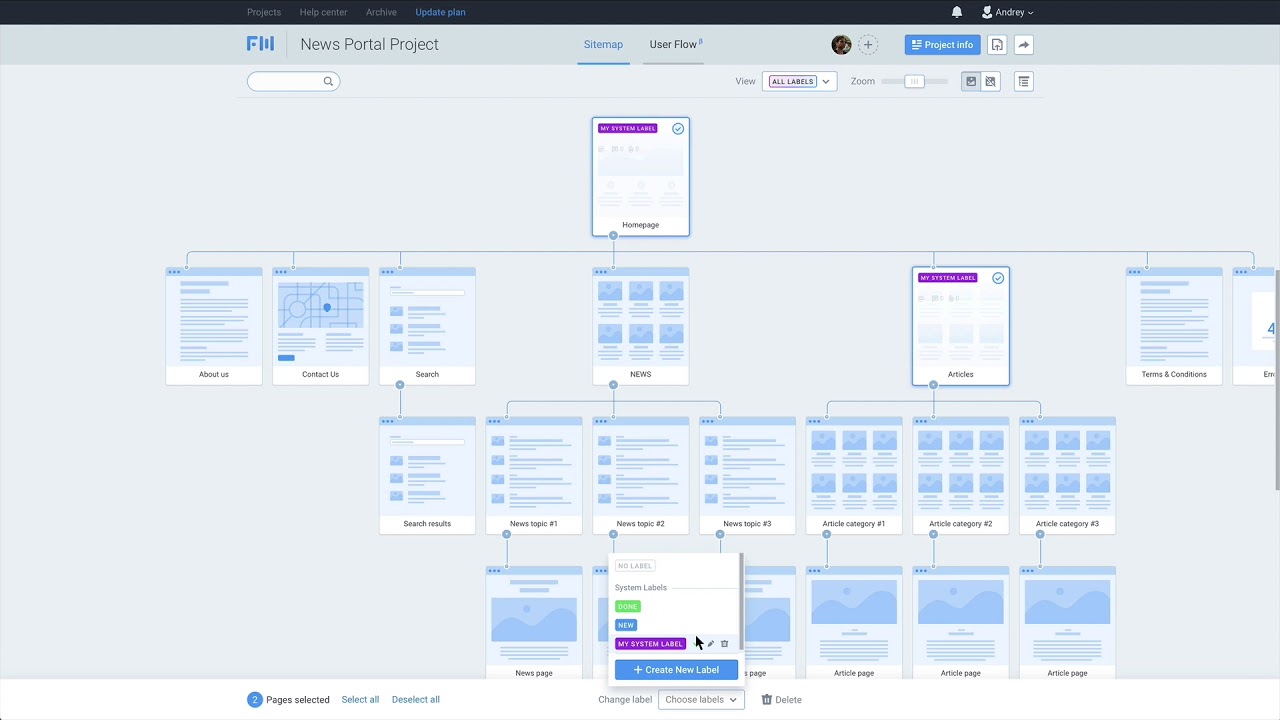
Task: Select the DONE label in the list
Action: [x=628, y=607]
